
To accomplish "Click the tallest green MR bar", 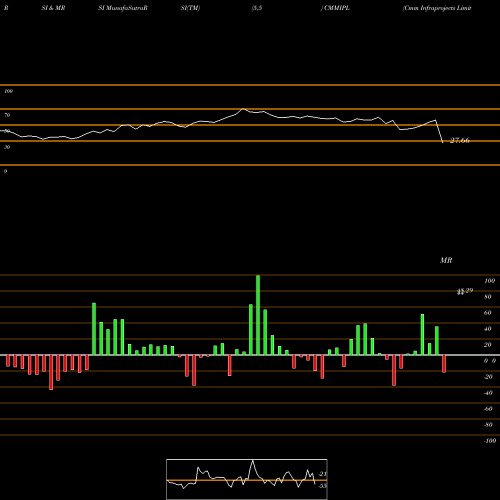I will pyautogui.click(x=258, y=315).
